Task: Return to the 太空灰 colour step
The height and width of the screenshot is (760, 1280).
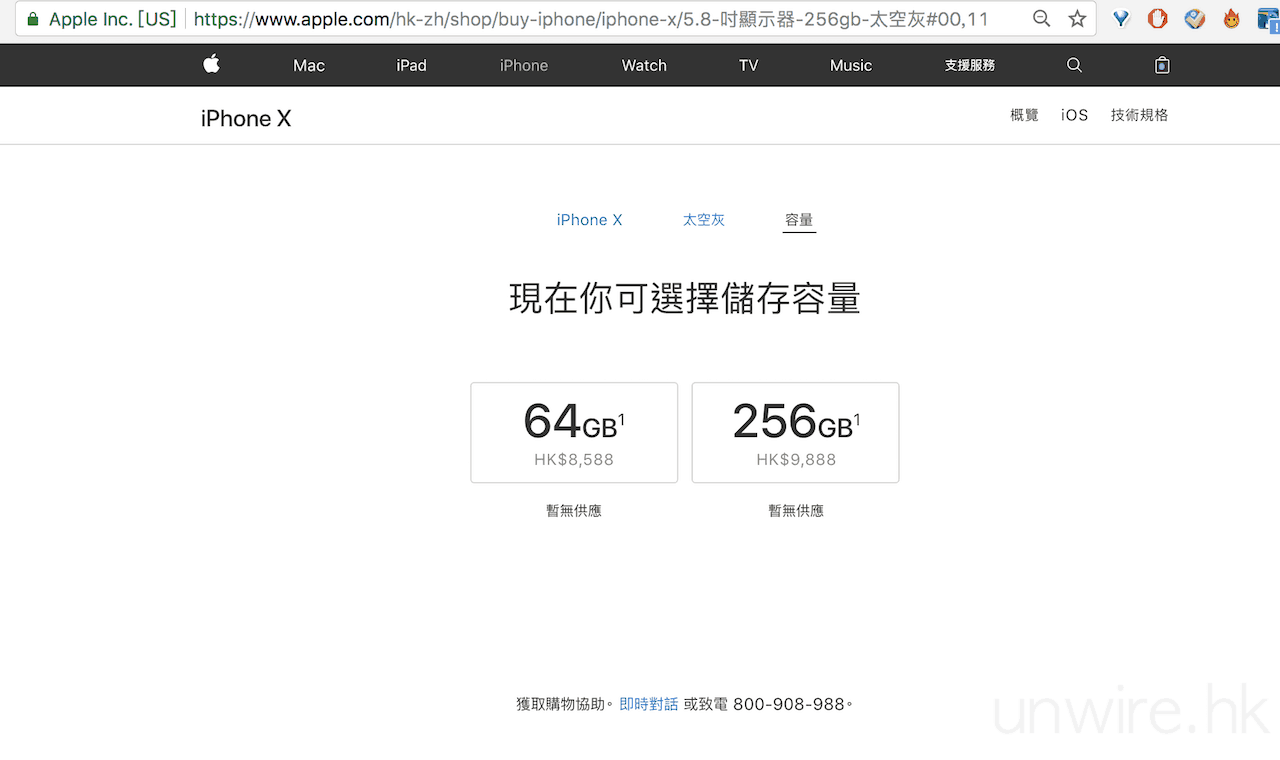Action: [x=703, y=220]
